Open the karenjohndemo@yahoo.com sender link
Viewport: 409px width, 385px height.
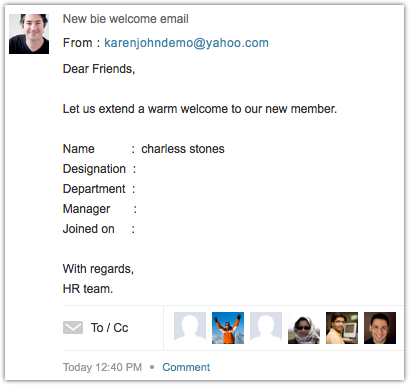click(x=186, y=43)
